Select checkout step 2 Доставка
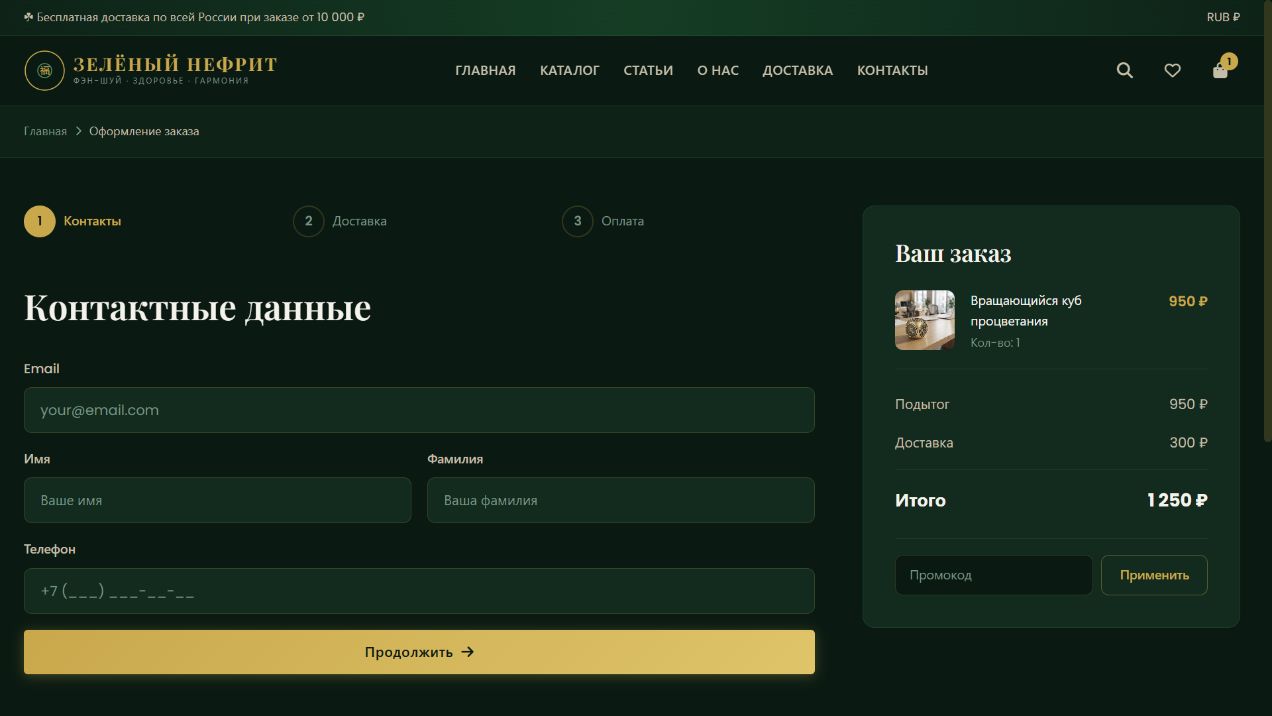 (340, 221)
